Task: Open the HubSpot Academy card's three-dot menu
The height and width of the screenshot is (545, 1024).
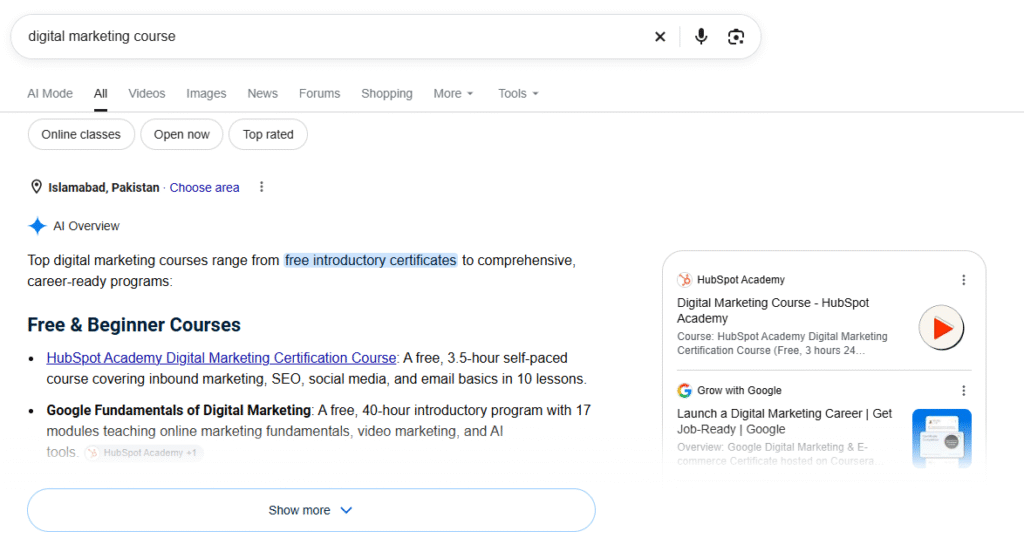Action: point(963,280)
